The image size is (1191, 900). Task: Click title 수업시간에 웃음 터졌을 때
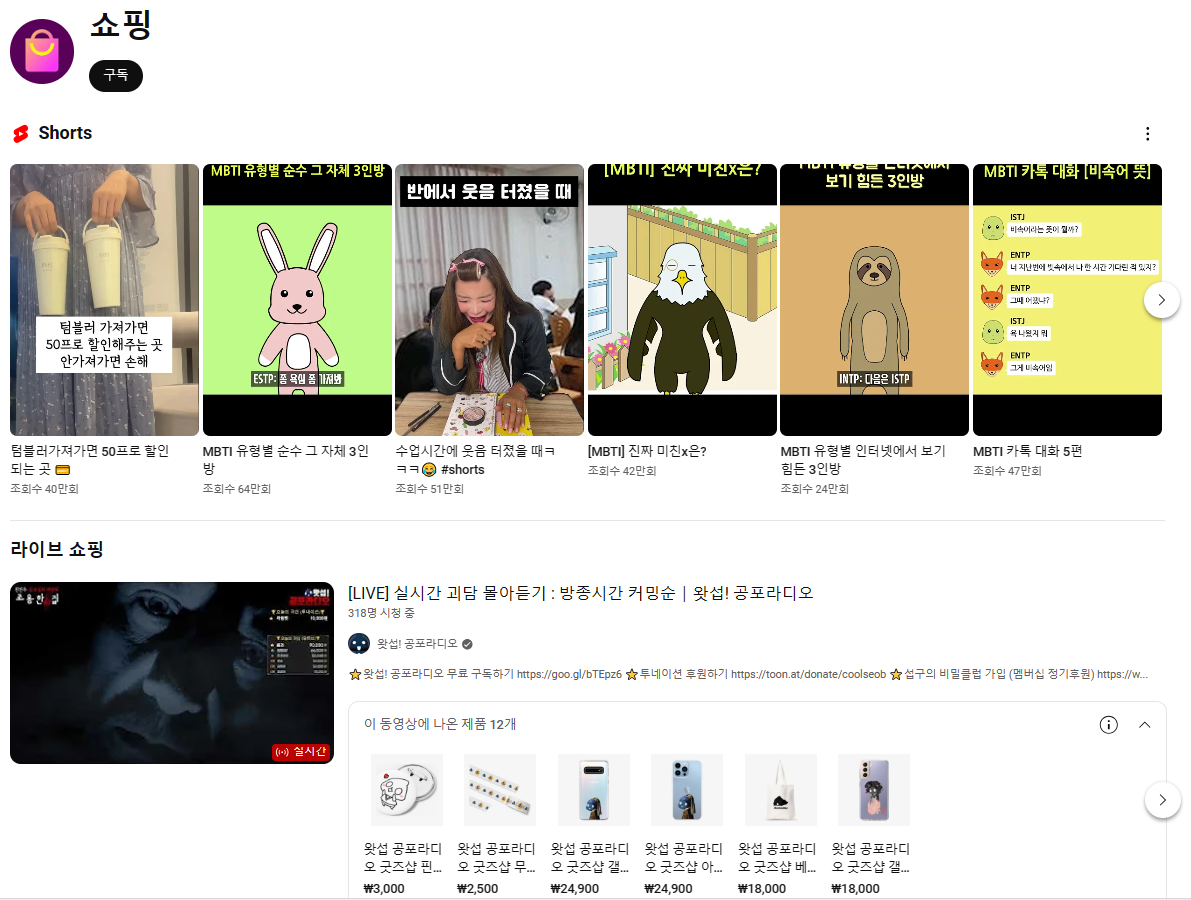point(475,460)
